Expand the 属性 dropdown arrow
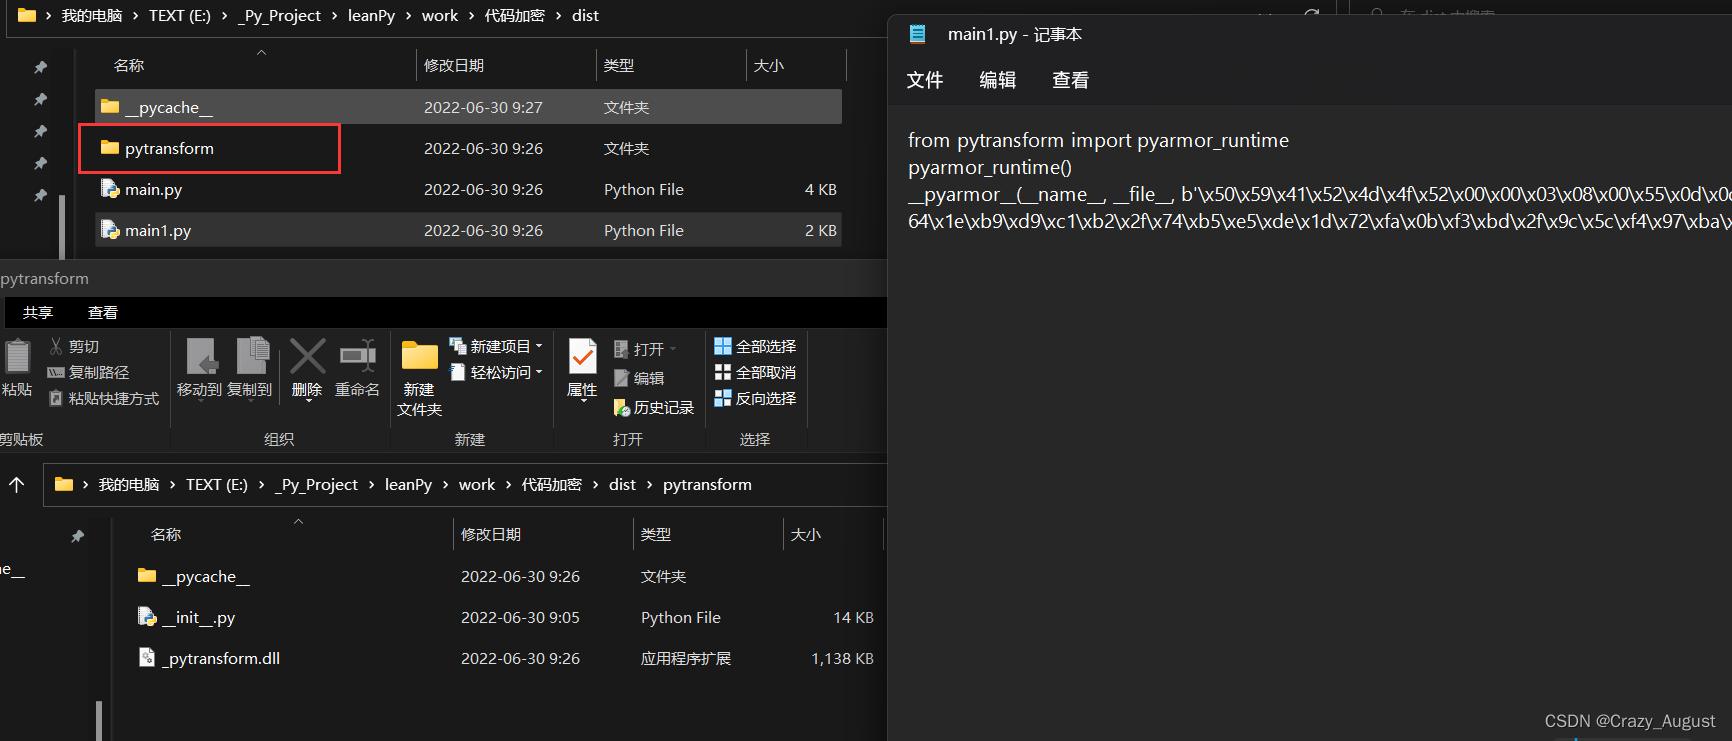Screen dimensions: 1732x741 [582, 401]
